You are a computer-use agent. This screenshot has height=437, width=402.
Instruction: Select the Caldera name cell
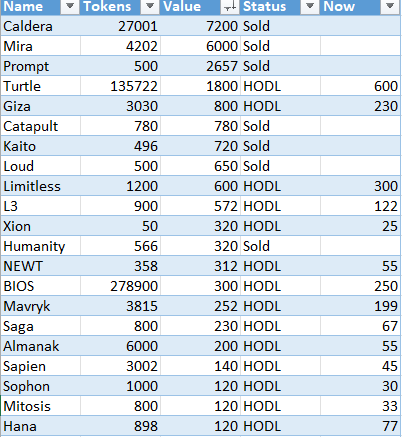[40, 26]
